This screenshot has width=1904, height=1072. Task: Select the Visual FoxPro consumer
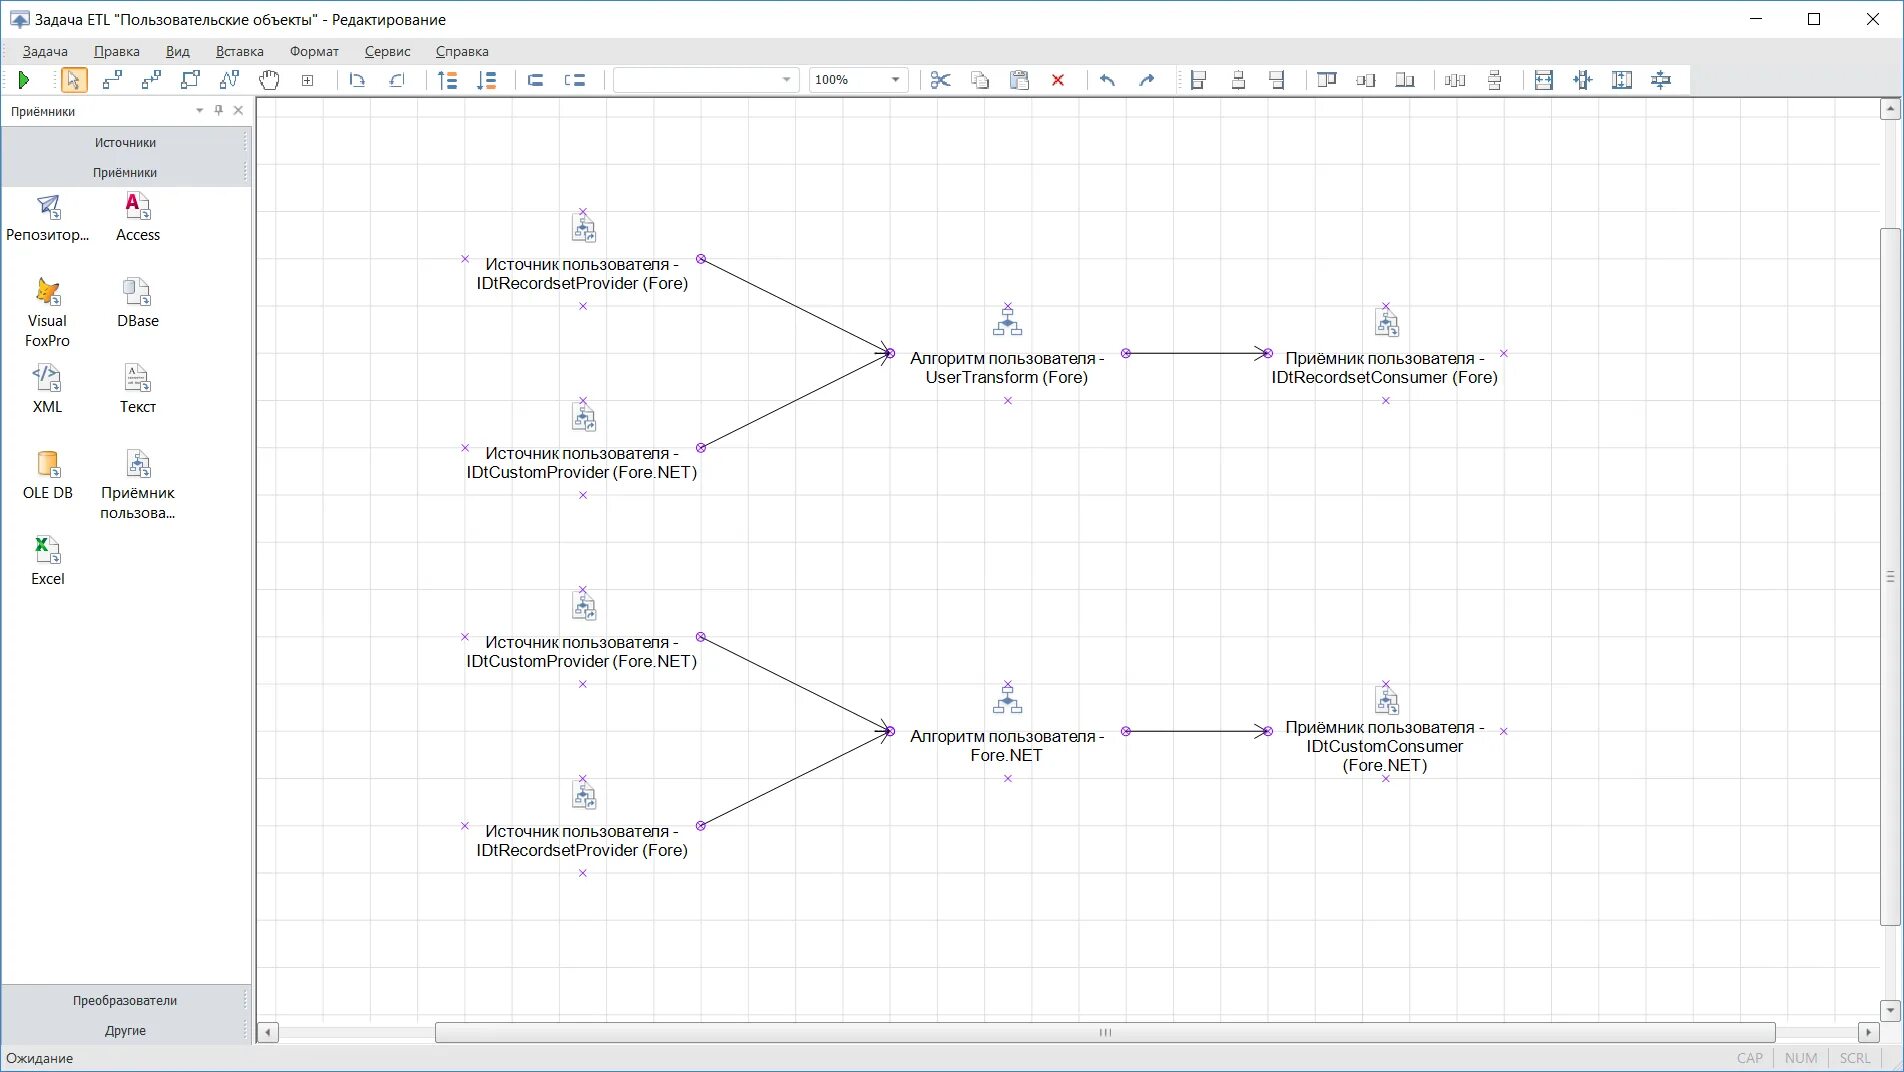[48, 313]
